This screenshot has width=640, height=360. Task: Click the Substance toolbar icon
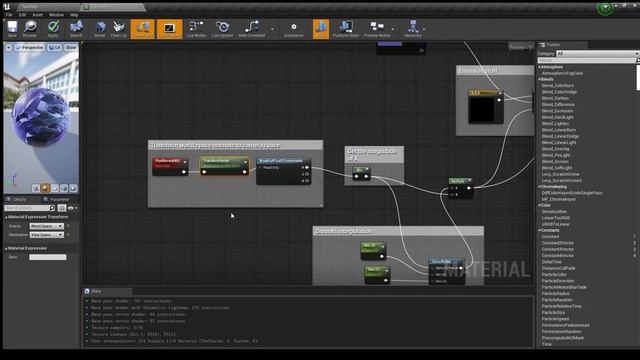[293, 29]
